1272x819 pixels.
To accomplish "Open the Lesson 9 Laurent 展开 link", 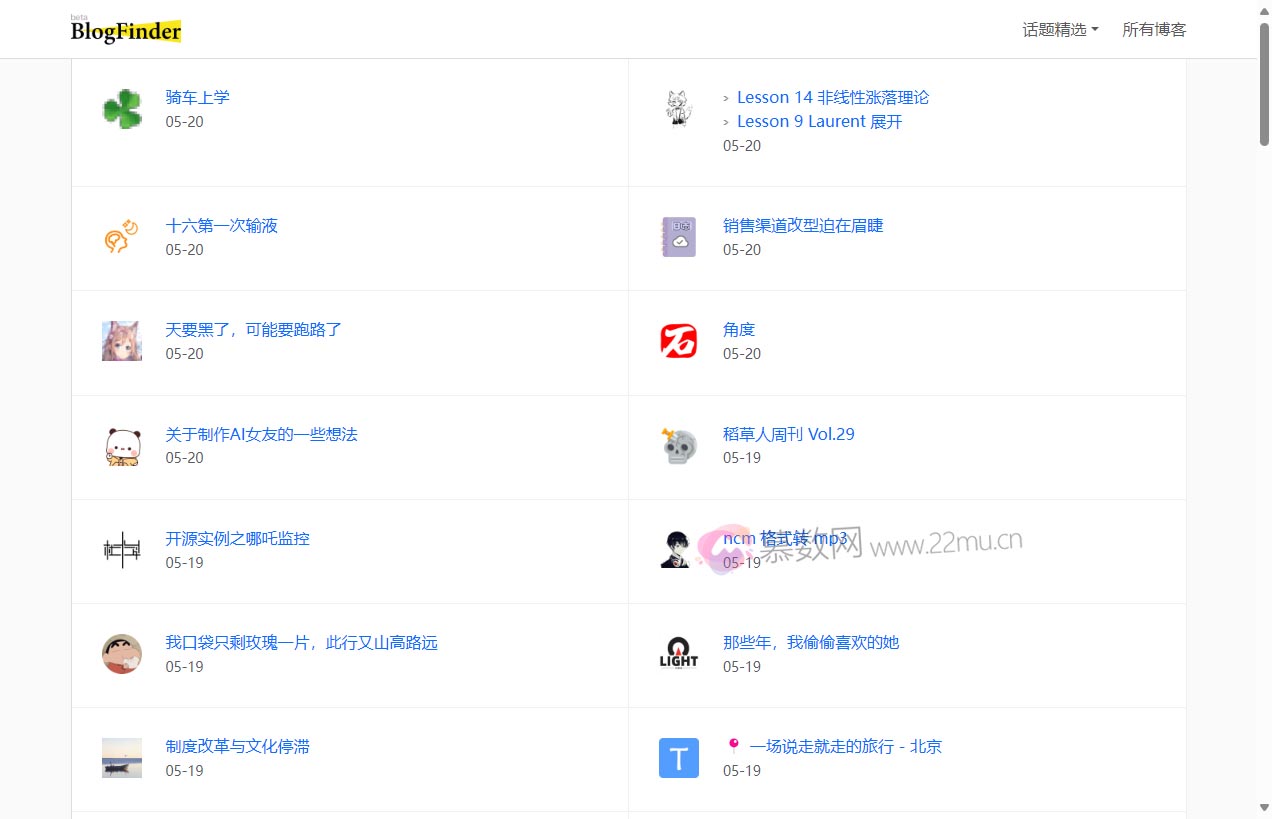I will click(819, 121).
